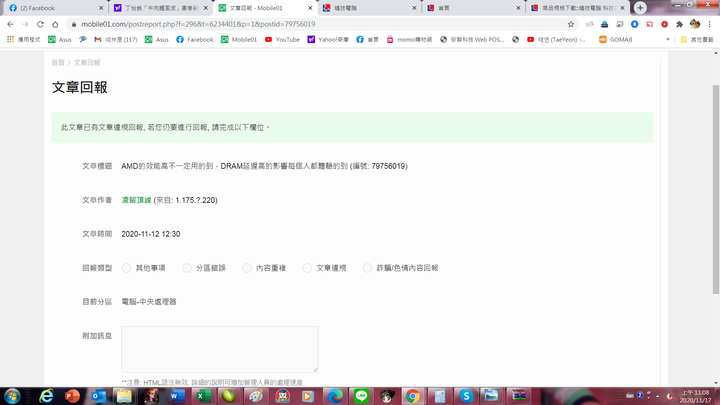Close the Facebook tab

point(101,8)
